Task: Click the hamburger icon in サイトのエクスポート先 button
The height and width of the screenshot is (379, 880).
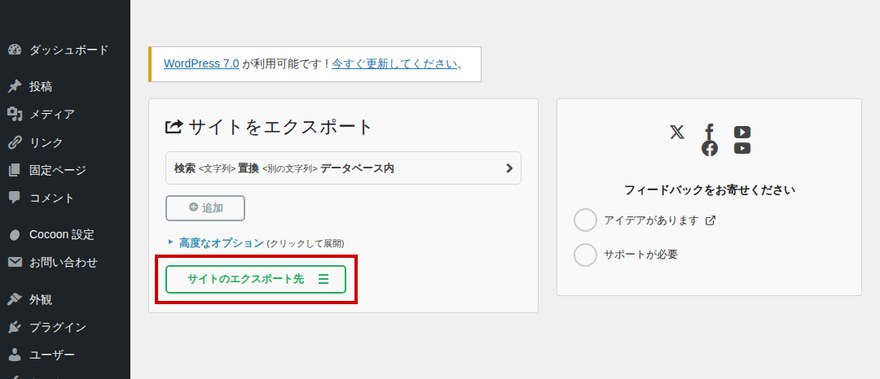Action: [323, 279]
